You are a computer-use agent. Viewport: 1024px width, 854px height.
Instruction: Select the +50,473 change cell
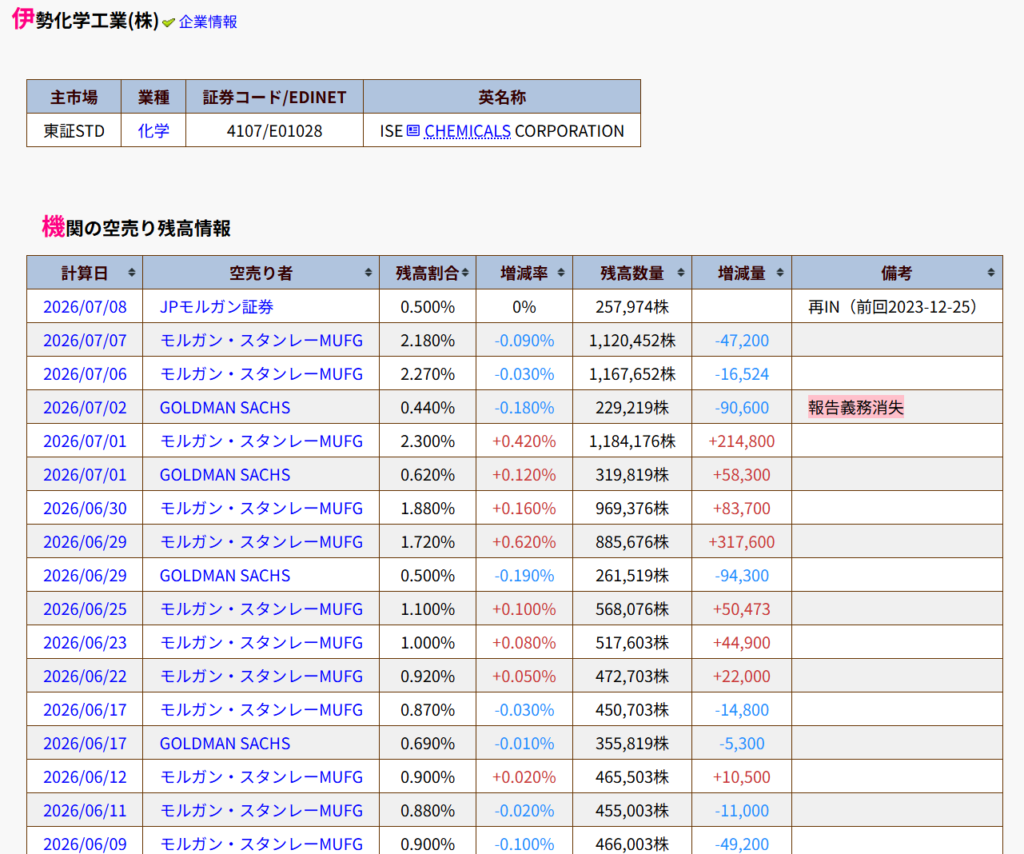(741, 609)
